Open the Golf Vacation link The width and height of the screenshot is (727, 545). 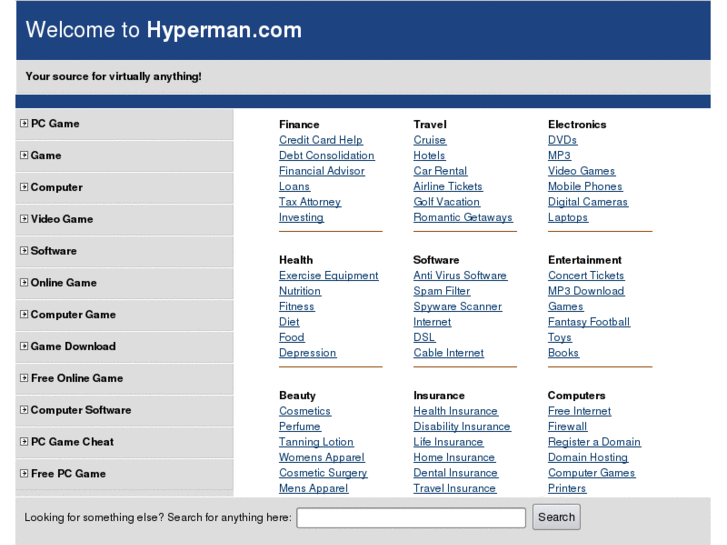tap(446, 202)
